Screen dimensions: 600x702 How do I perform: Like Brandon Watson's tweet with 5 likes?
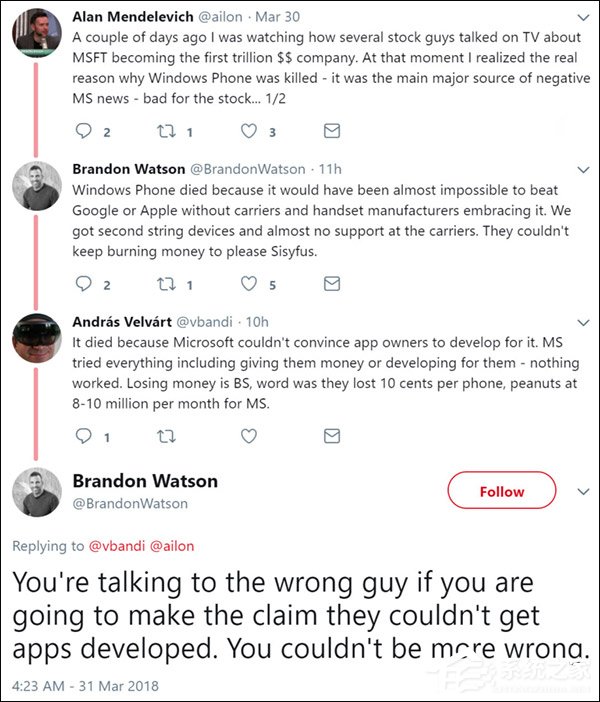[249, 284]
